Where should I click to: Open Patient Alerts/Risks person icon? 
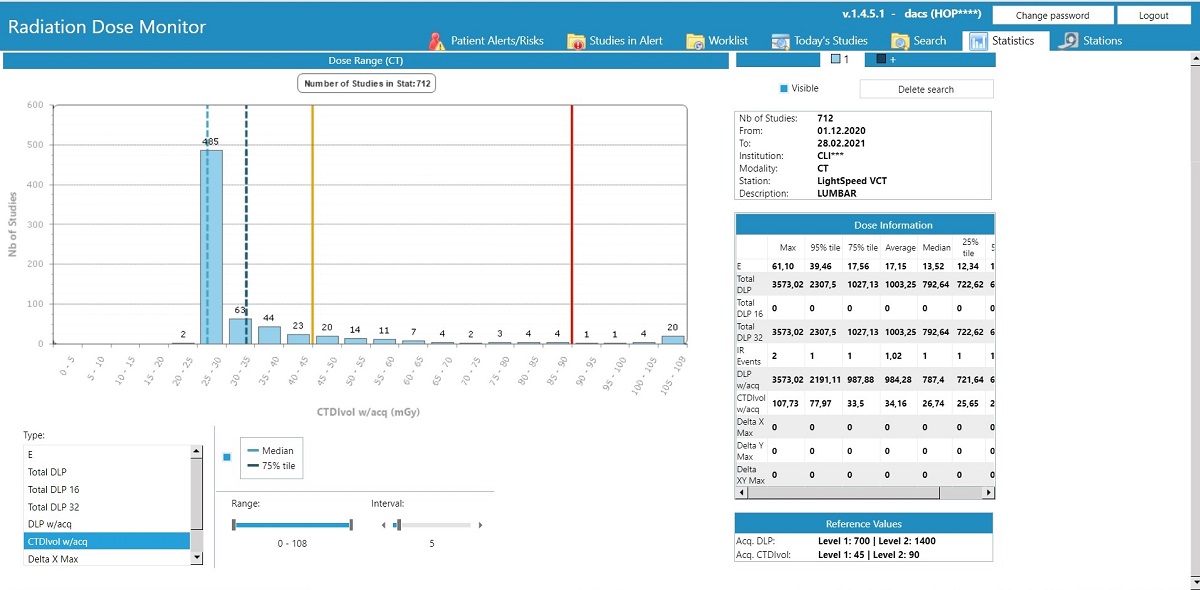(x=436, y=41)
